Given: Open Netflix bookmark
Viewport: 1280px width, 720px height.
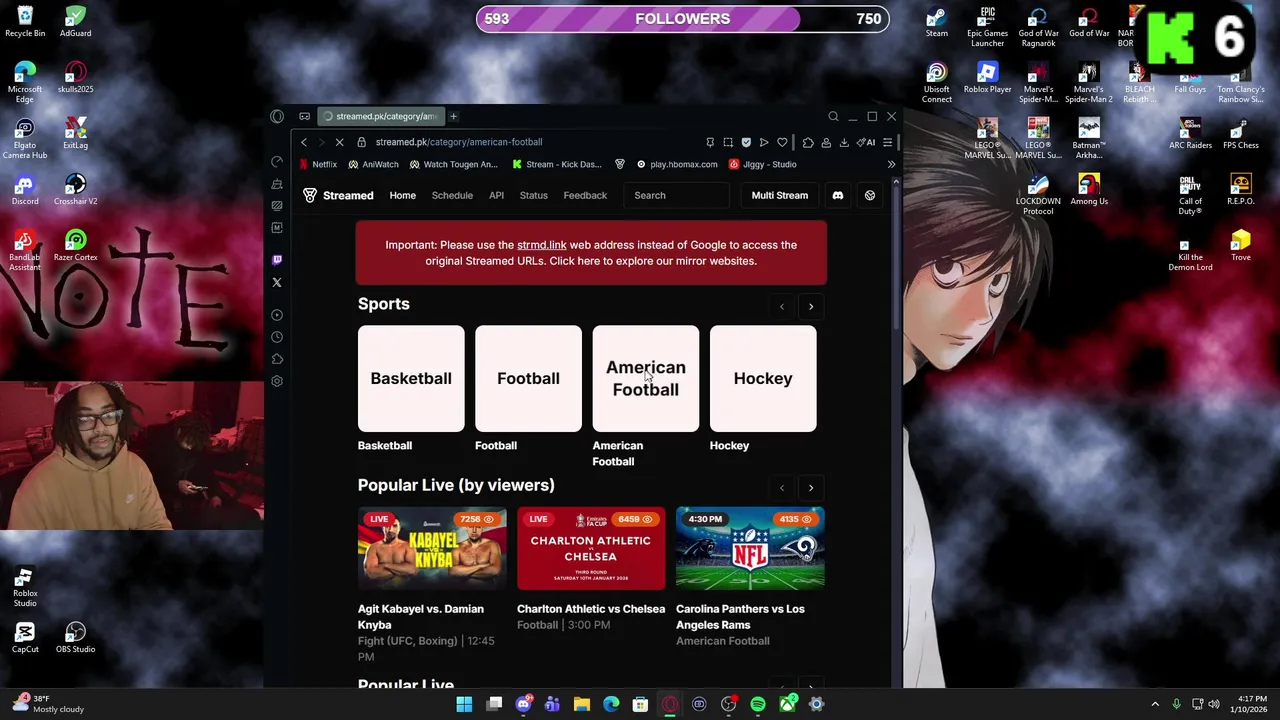Looking at the screenshot, I should coord(319,164).
